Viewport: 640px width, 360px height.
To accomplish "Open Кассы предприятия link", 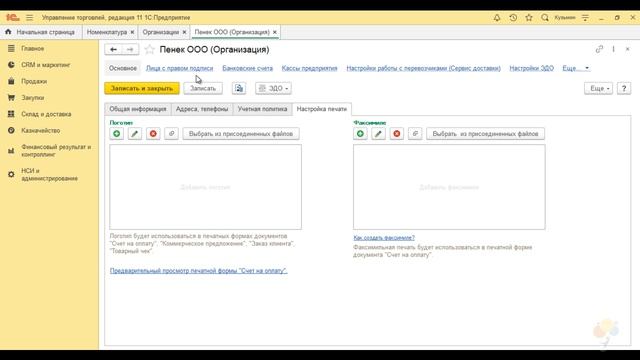I will [309, 68].
